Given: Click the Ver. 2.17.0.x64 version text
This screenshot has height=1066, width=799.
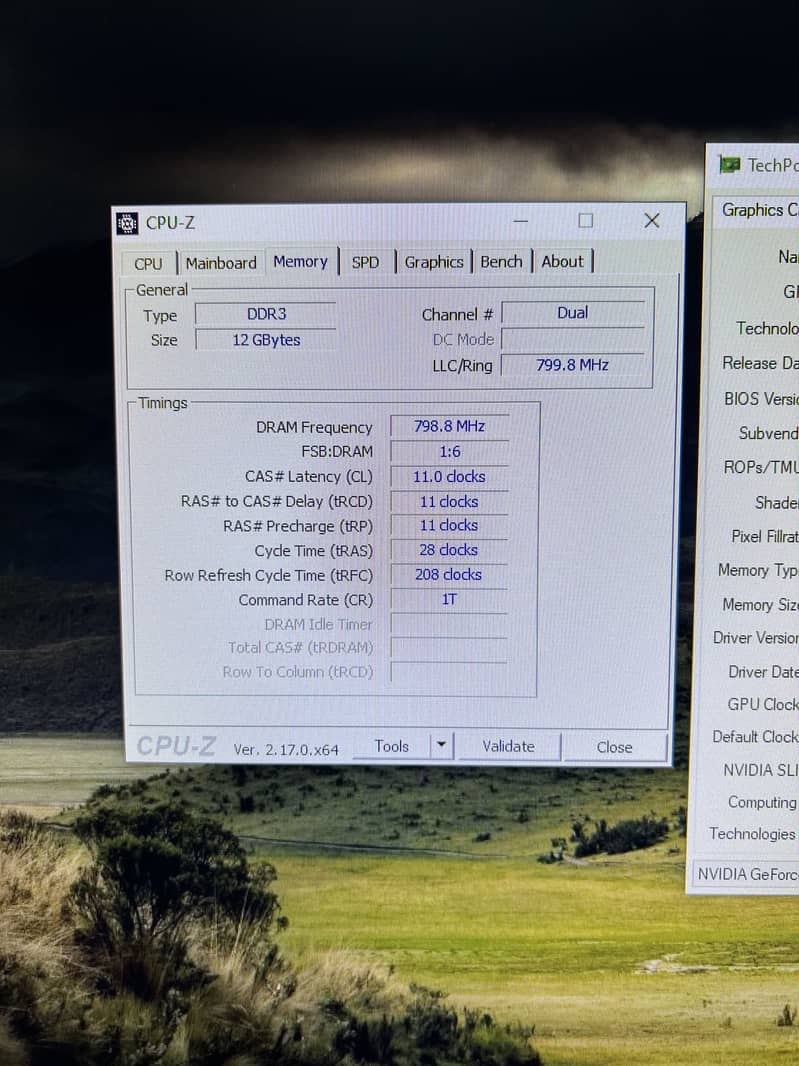Looking at the screenshot, I should click(x=286, y=749).
